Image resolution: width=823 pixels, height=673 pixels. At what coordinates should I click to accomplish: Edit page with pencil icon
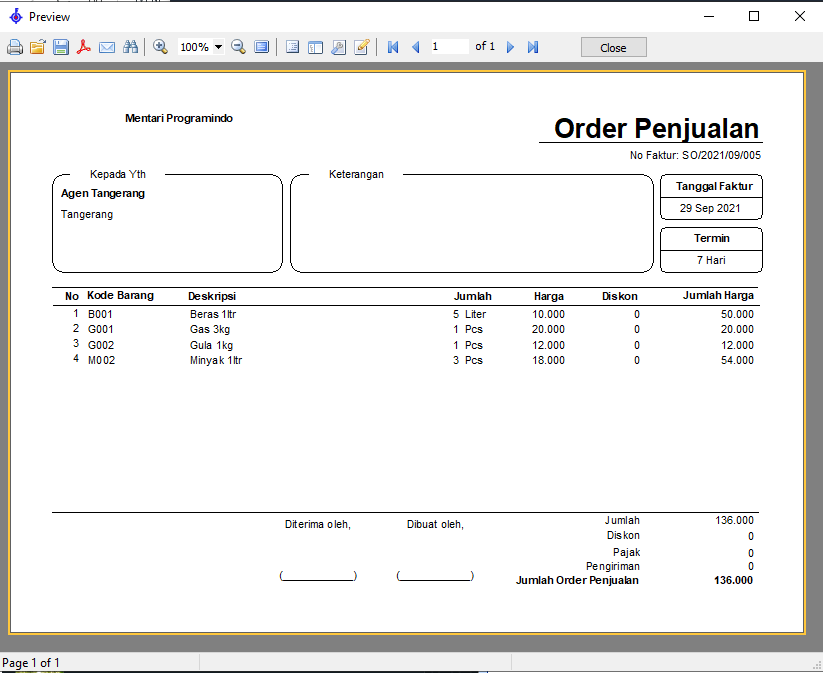click(362, 47)
